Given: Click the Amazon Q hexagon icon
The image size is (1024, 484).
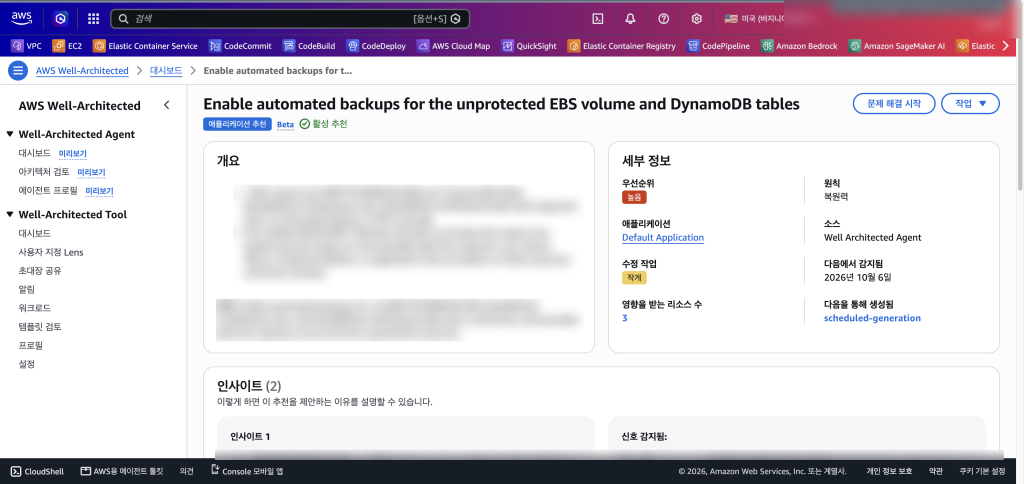Looking at the screenshot, I should tap(61, 19).
